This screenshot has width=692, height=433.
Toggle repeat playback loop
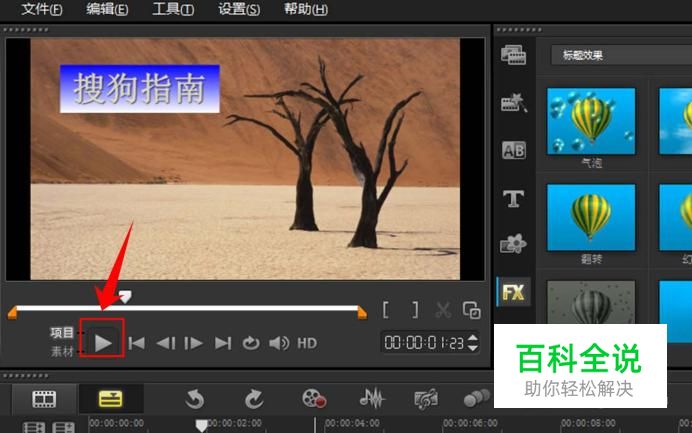[x=251, y=343]
